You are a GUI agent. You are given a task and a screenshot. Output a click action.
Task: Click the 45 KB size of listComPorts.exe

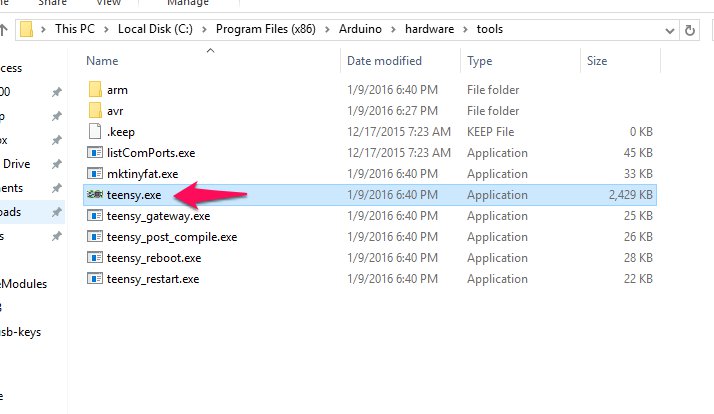[x=638, y=153]
